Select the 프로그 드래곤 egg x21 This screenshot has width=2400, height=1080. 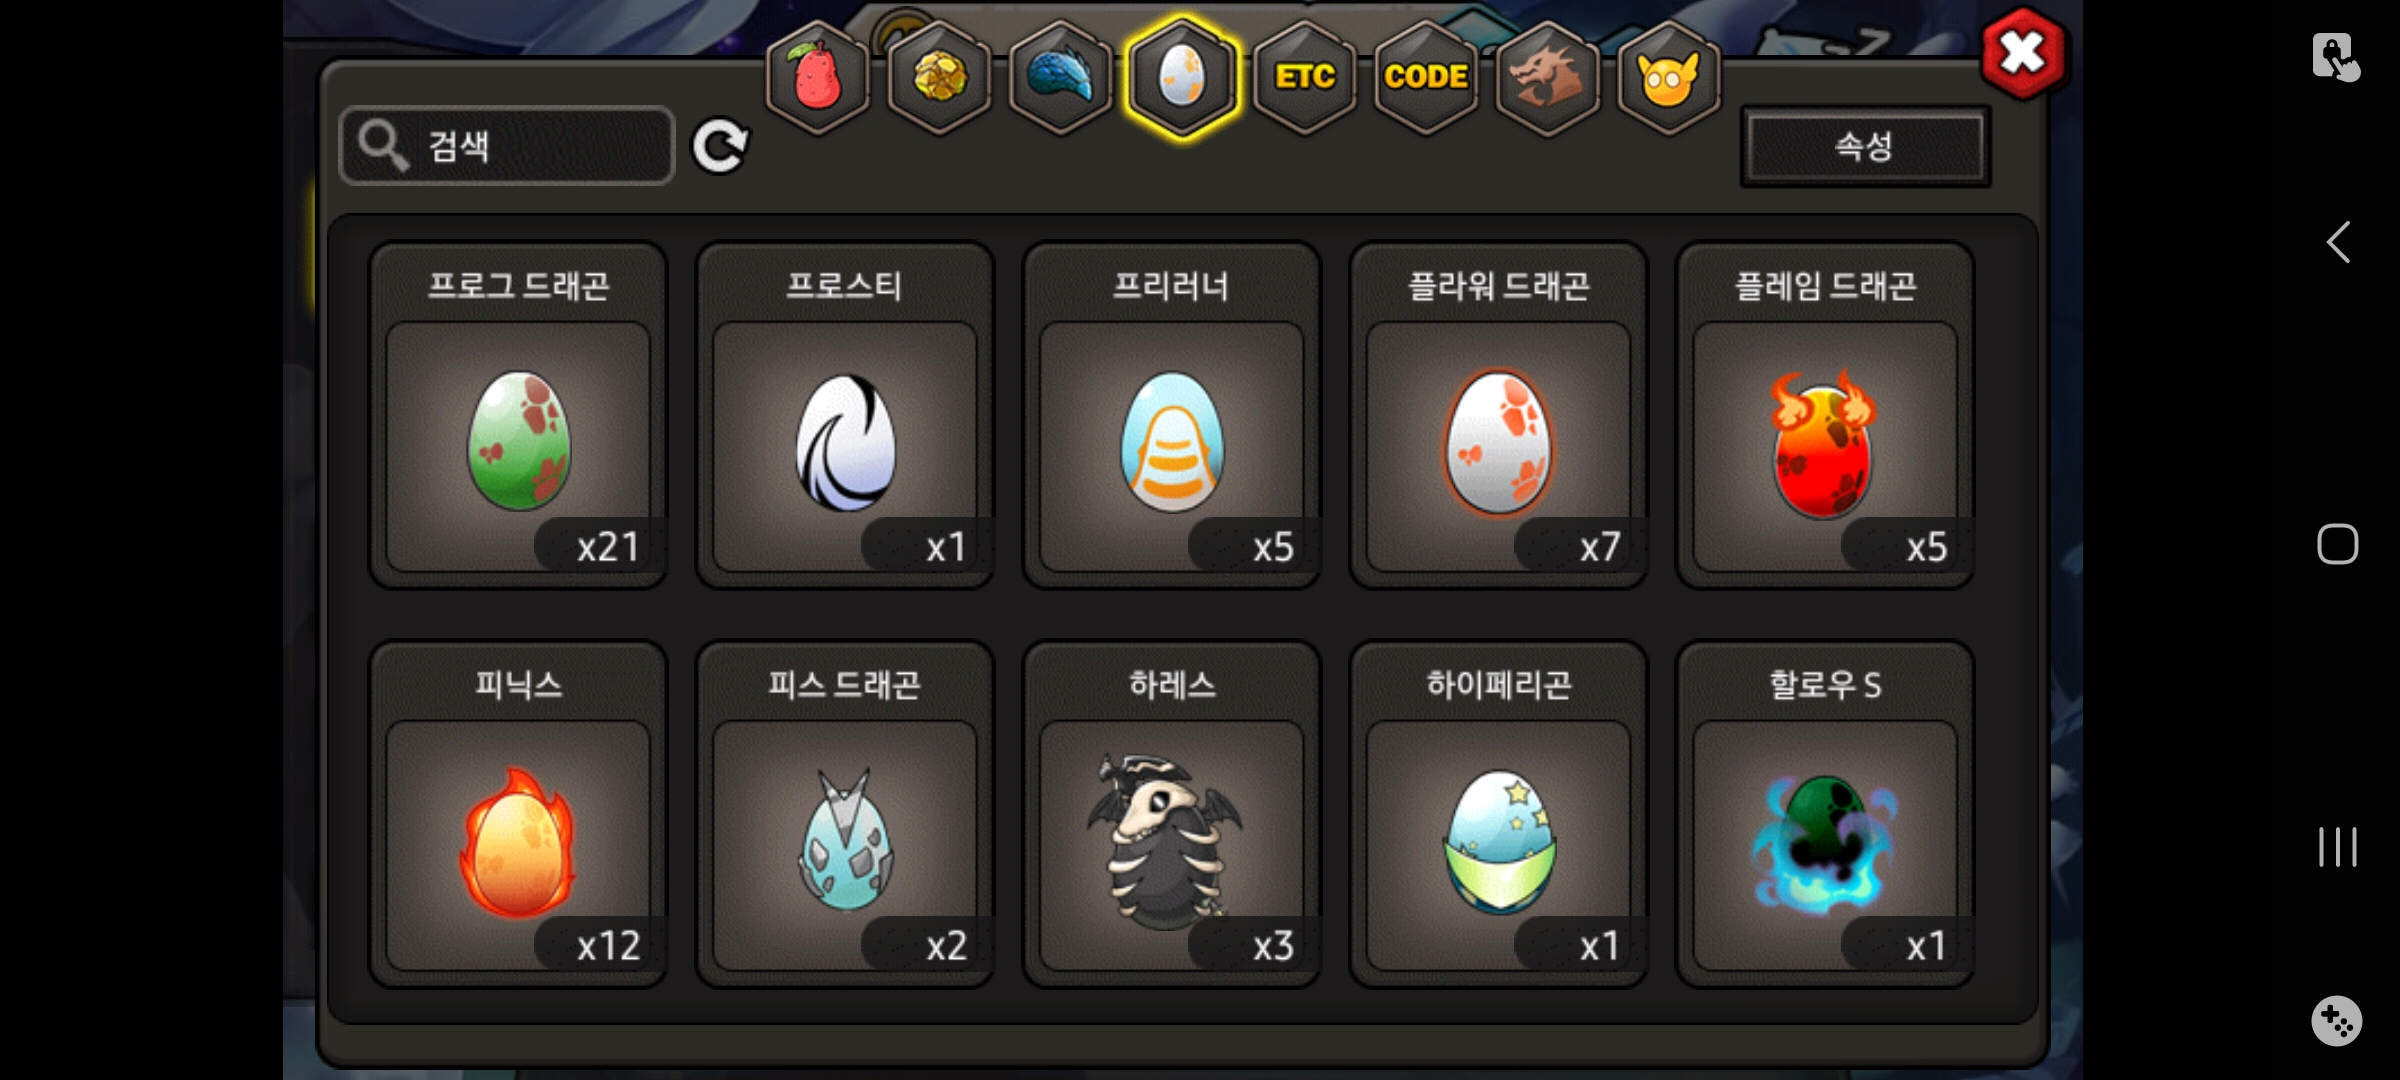tap(518, 415)
